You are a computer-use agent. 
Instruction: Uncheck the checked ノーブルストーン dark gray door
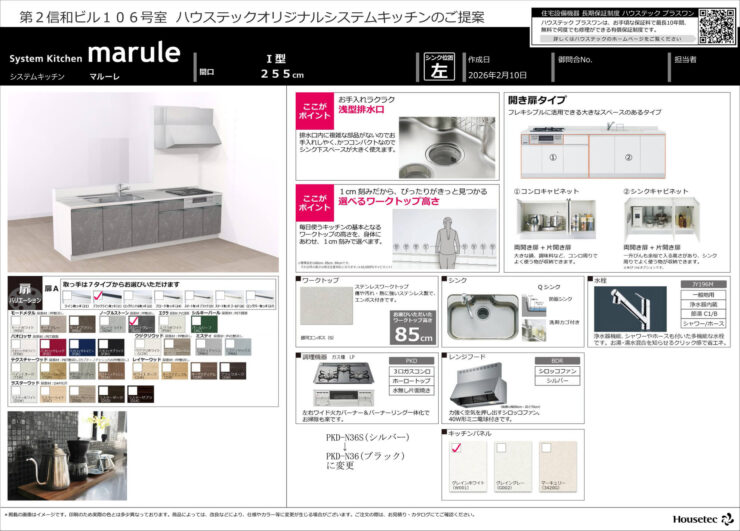coord(133,321)
